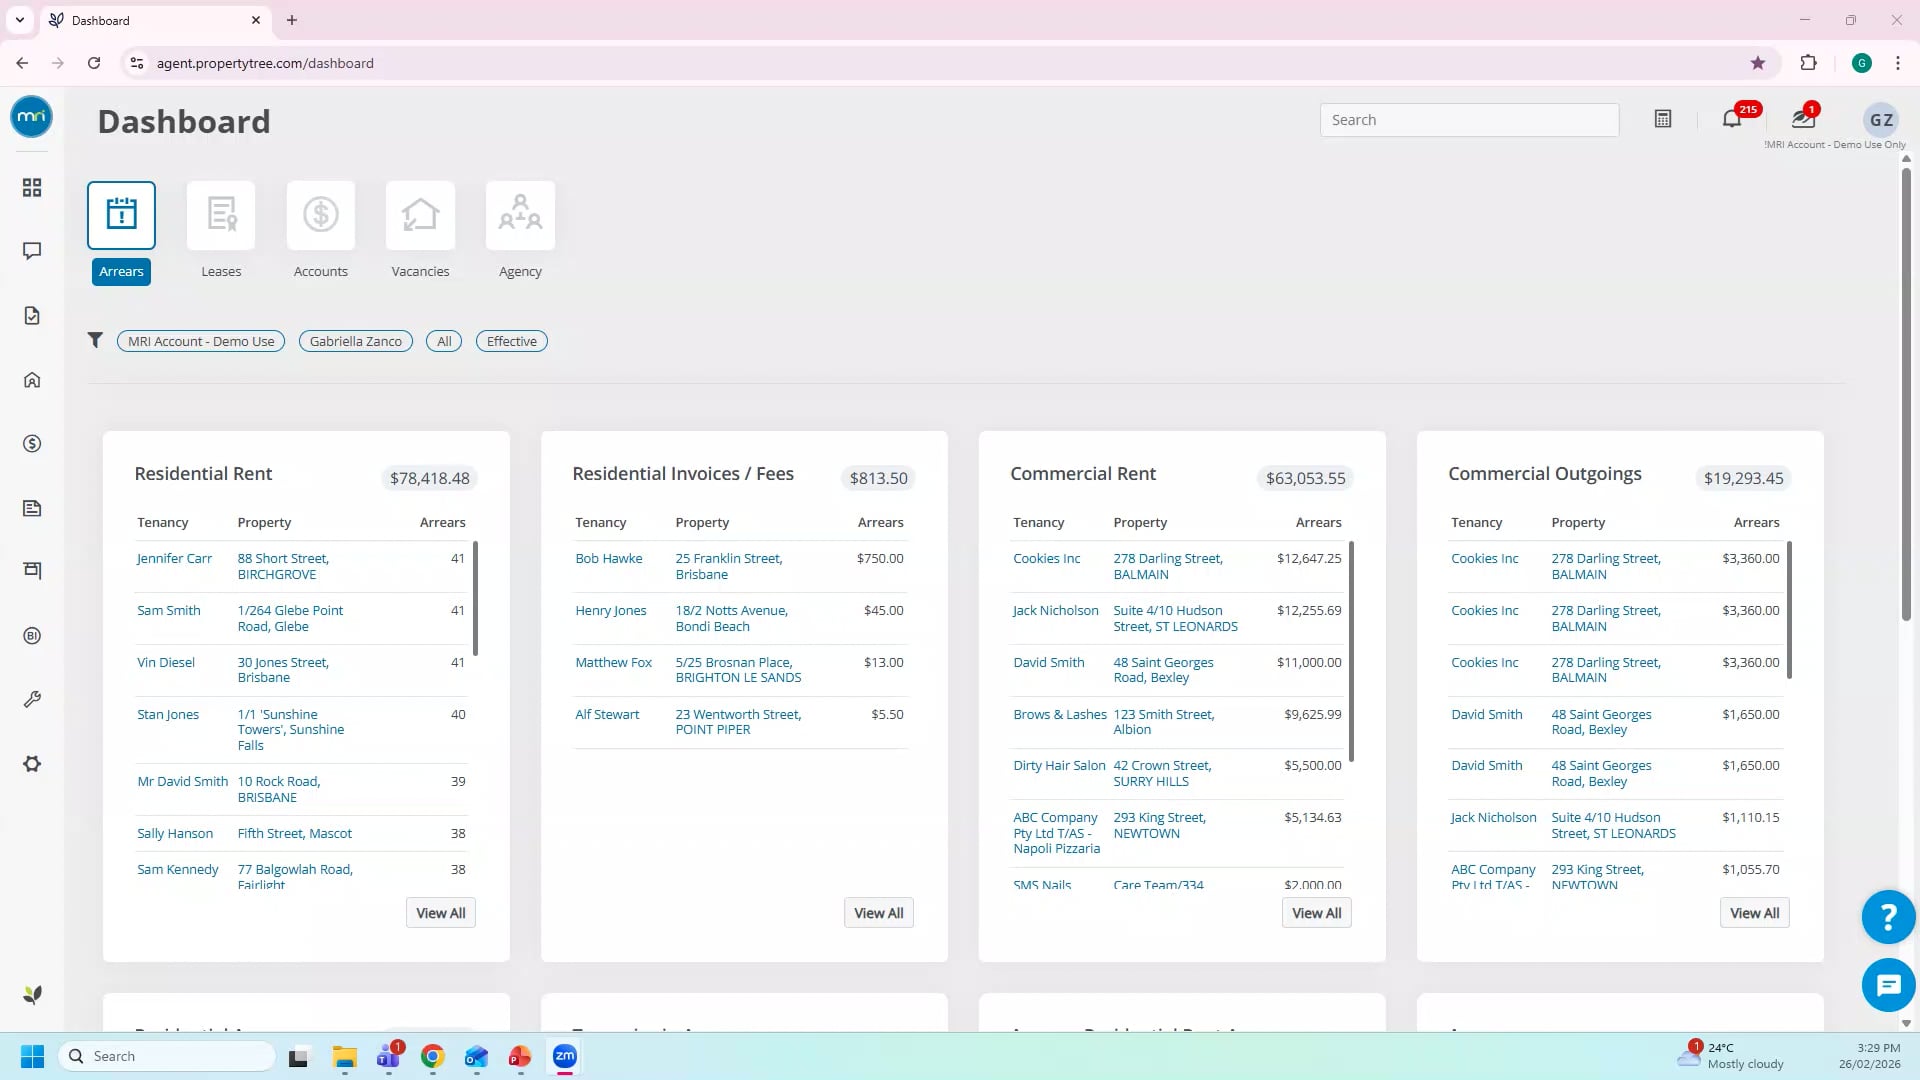Open the MRI logo home icon
The image size is (1920, 1080).
click(31, 117)
